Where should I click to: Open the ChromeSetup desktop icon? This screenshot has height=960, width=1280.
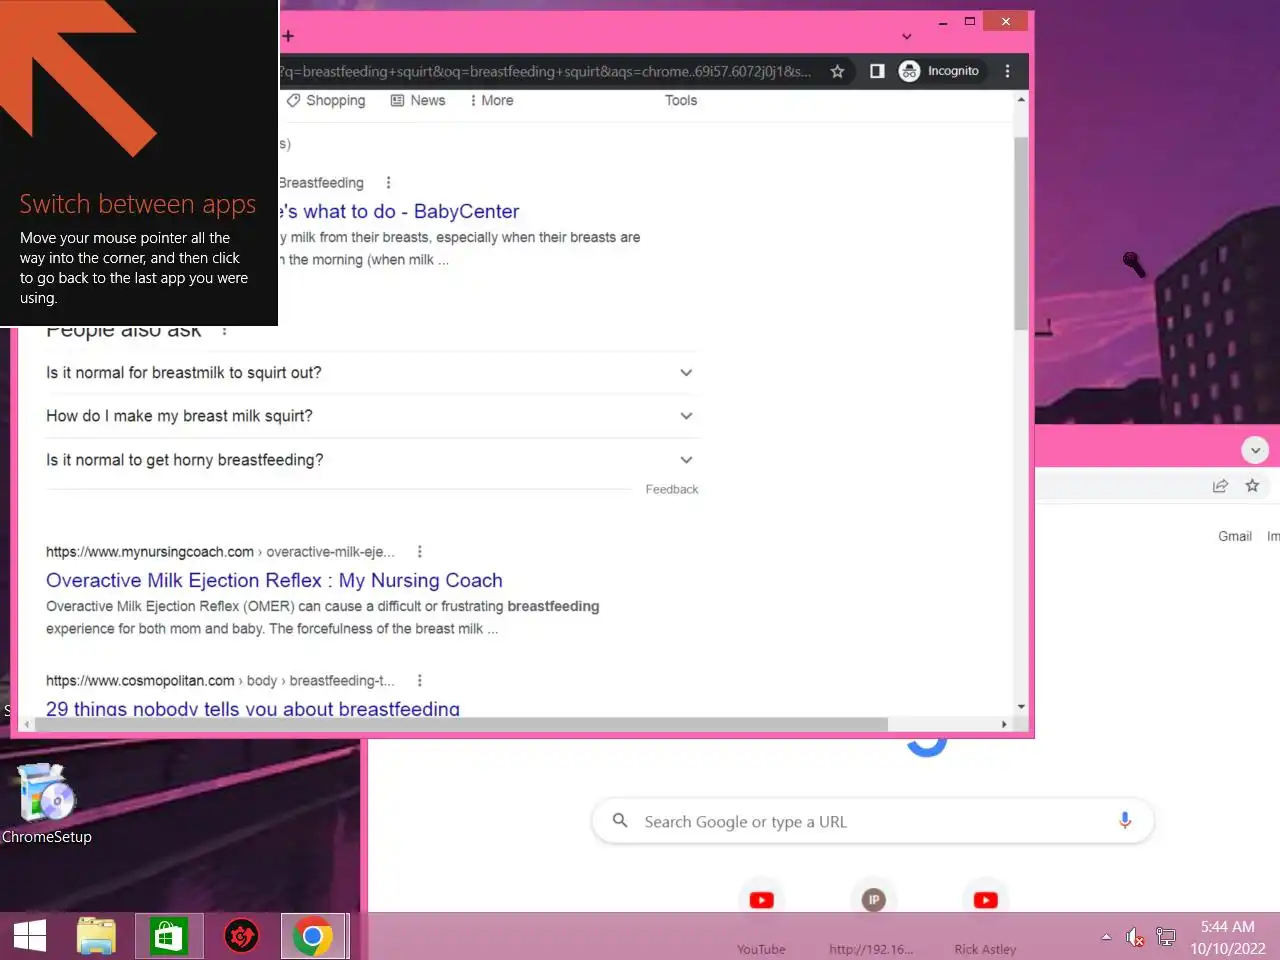[x=46, y=804]
